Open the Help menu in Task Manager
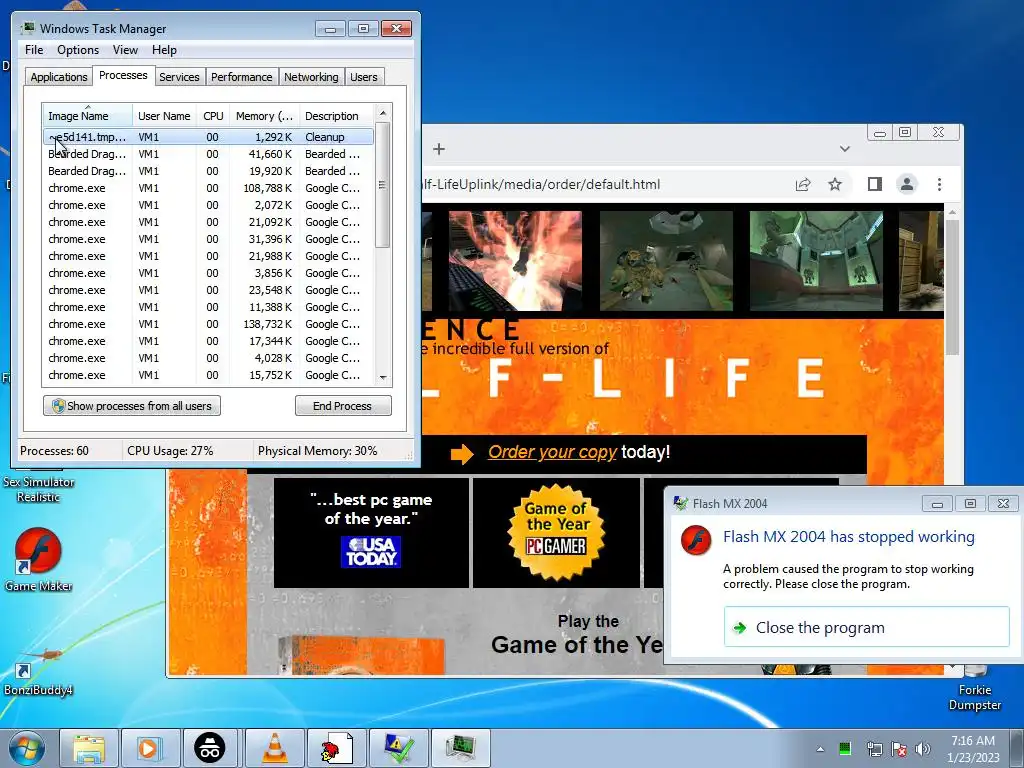 [x=164, y=50]
